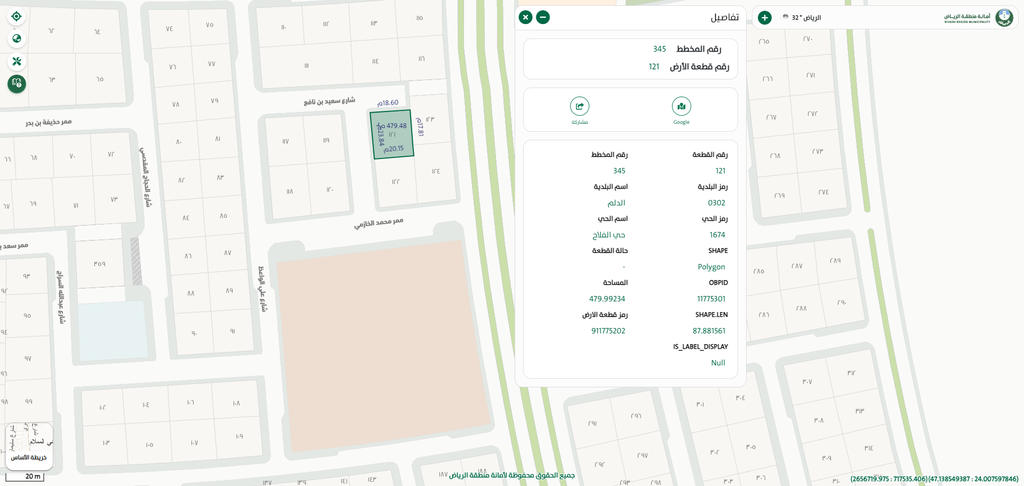Open the map tools wrench icon

[x=16, y=61]
